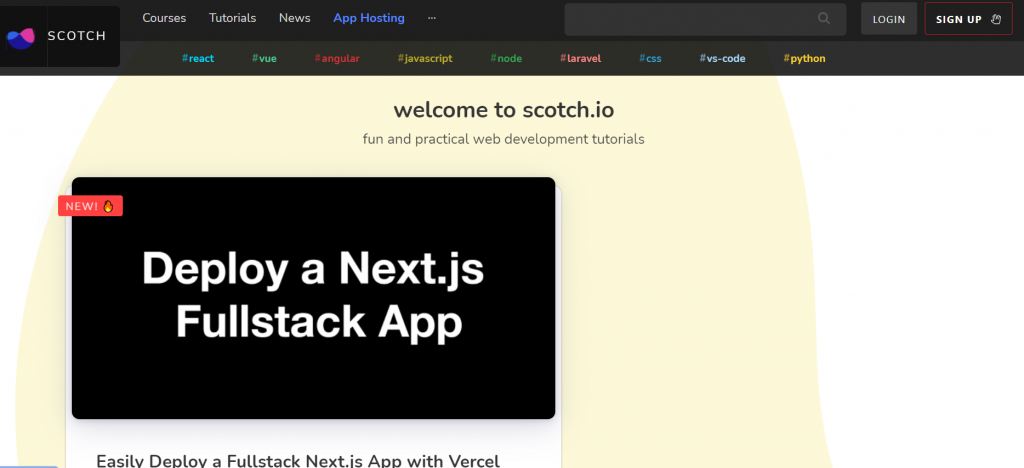Select the #javascript tag
1024x468 pixels.
(425, 58)
